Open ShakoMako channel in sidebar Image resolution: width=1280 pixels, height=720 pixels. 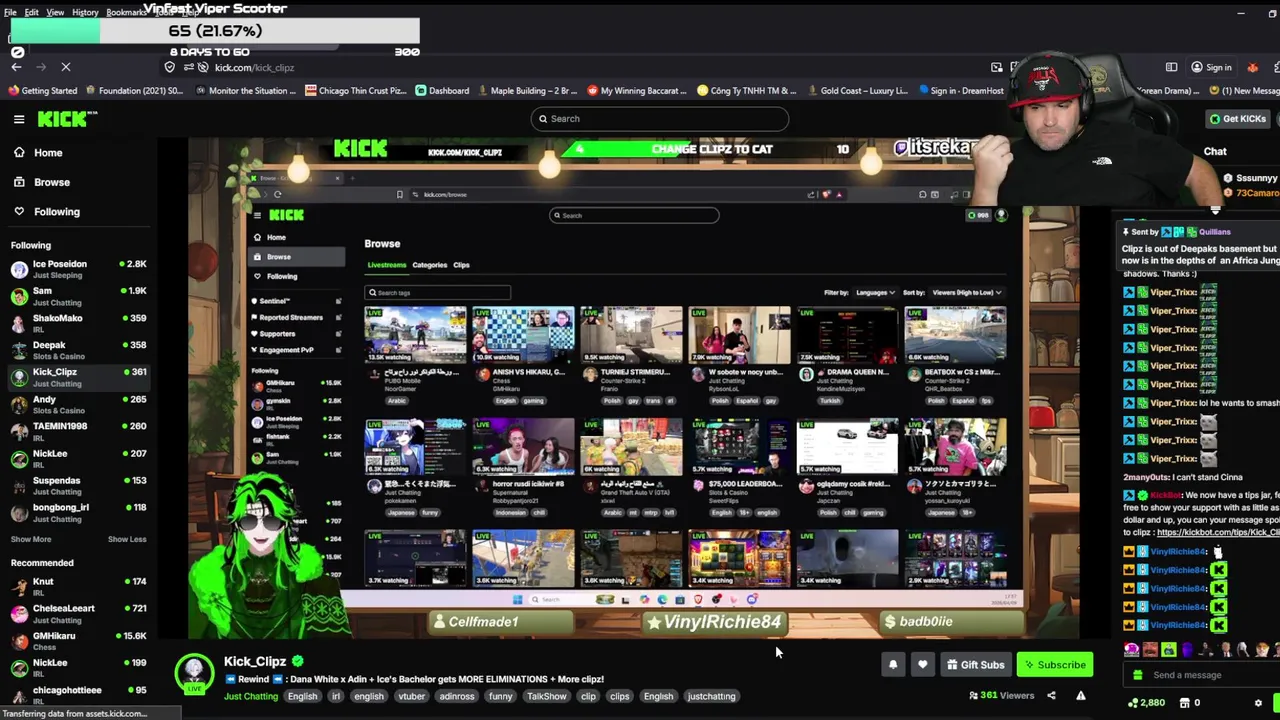(78, 323)
